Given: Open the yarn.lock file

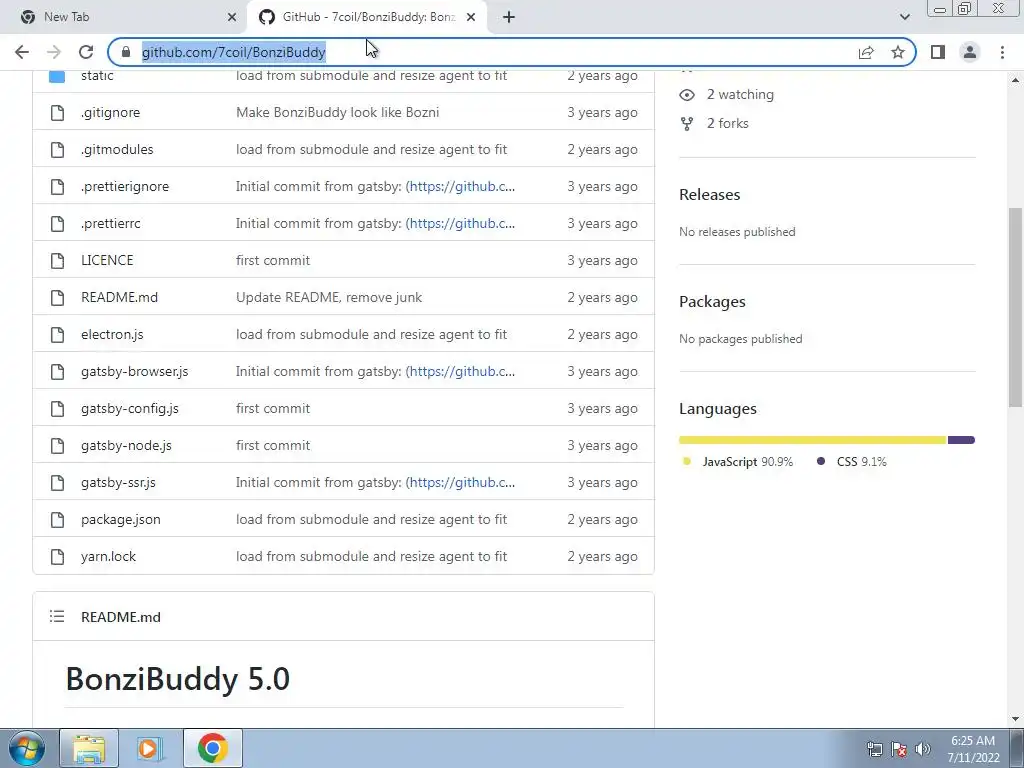Looking at the screenshot, I should point(108,556).
